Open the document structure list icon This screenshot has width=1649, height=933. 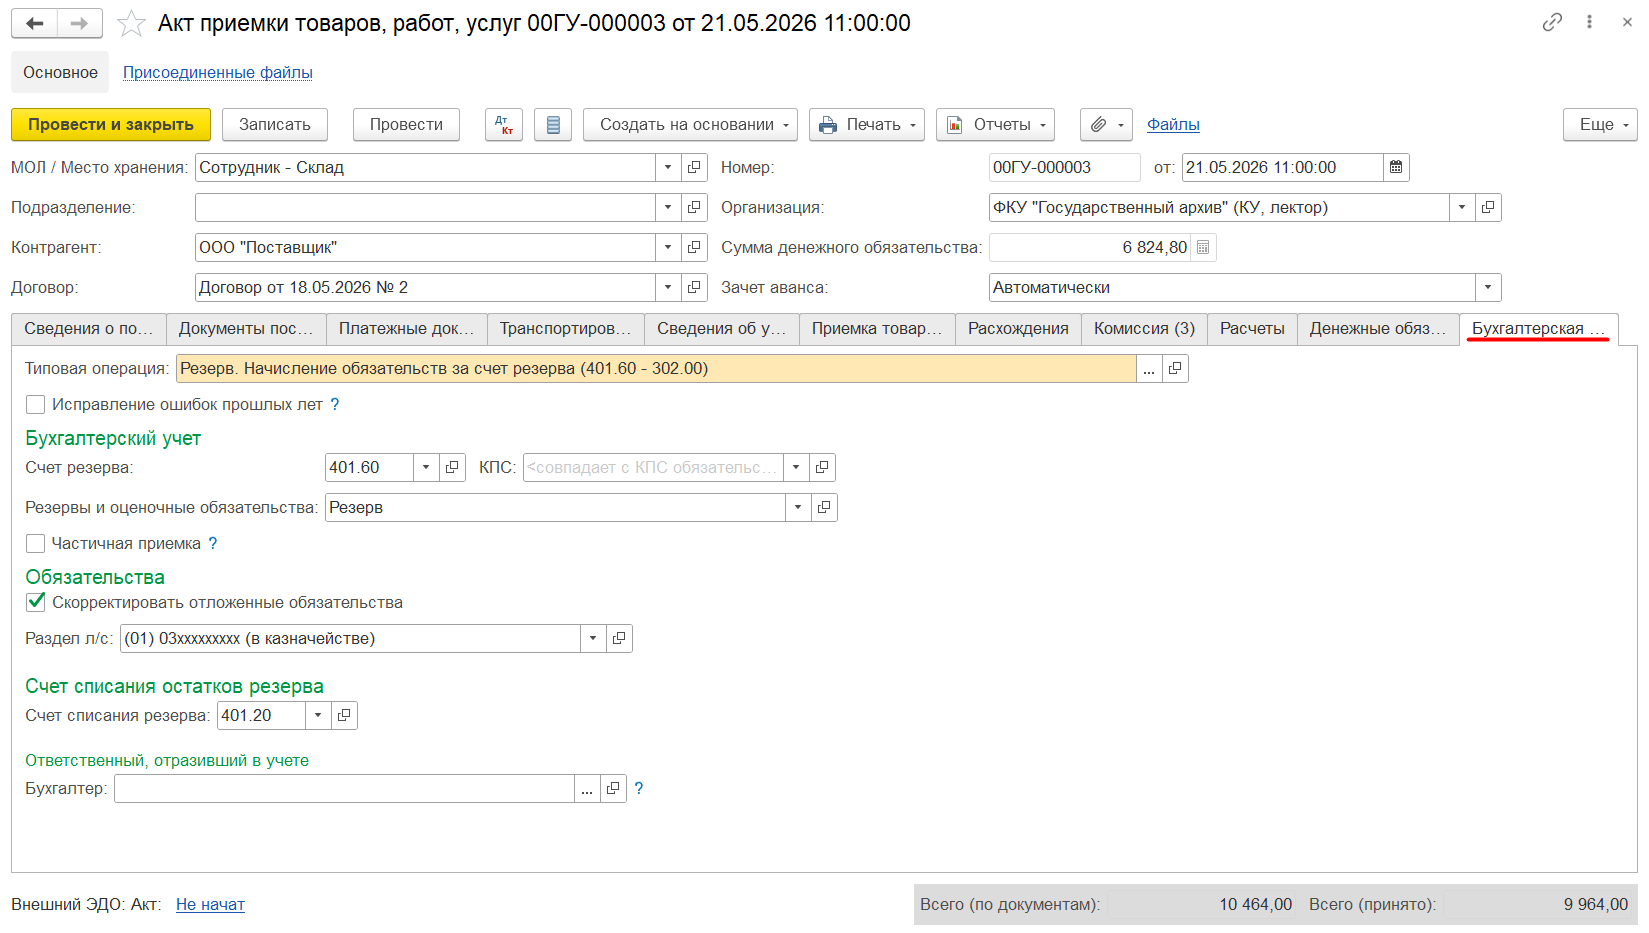[x=553, y=125]
